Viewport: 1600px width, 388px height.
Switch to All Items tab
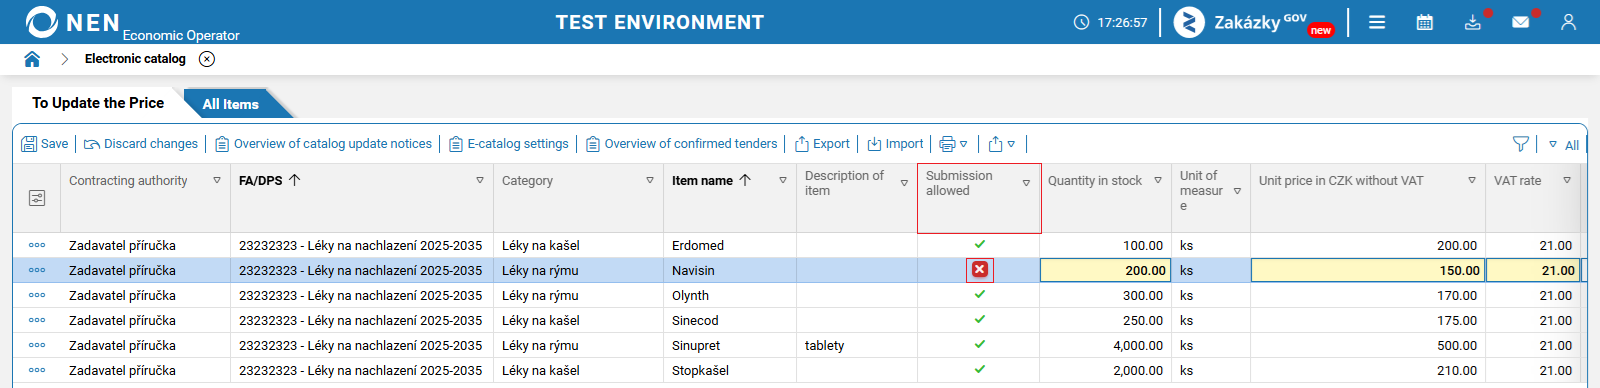pos(231,104)
